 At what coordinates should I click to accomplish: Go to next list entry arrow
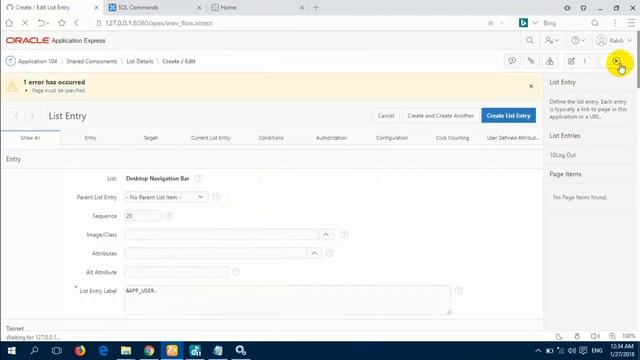point(33,116)
